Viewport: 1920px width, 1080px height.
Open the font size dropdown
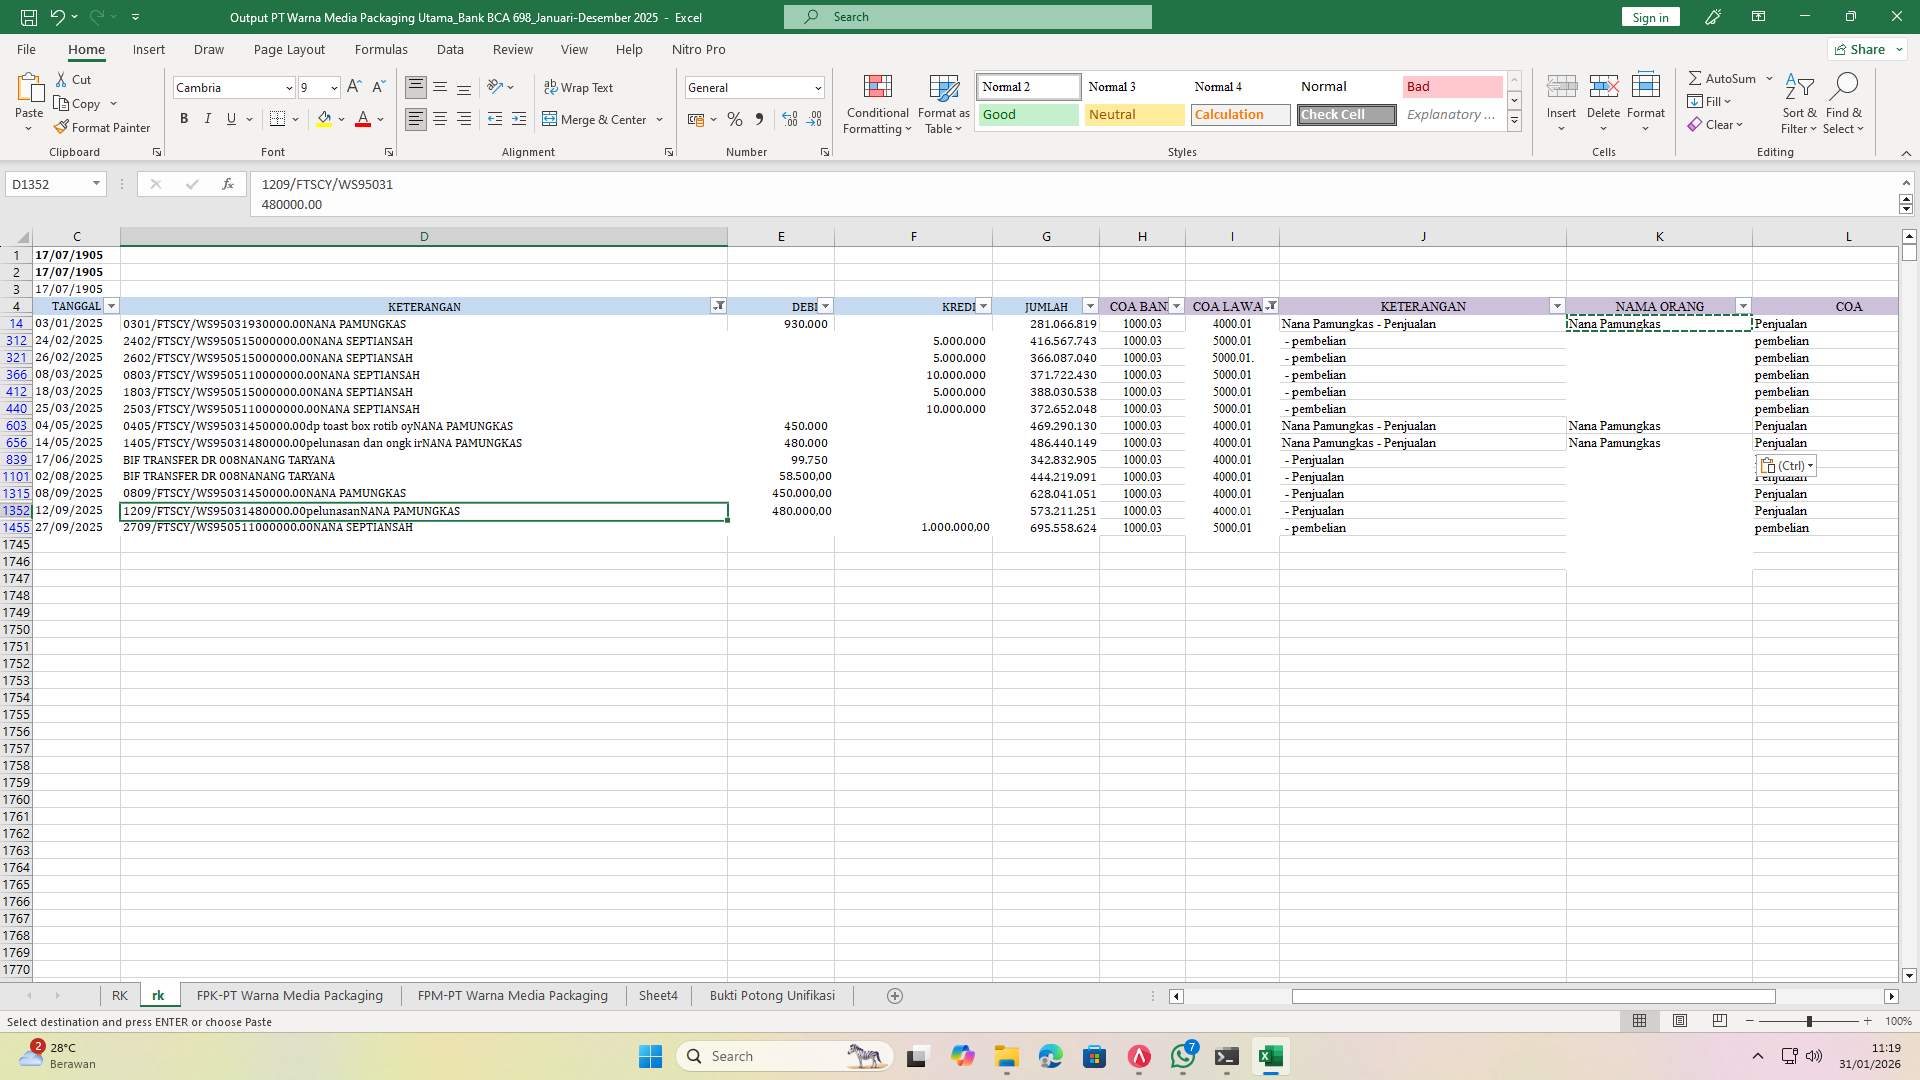tap(333, 88)
